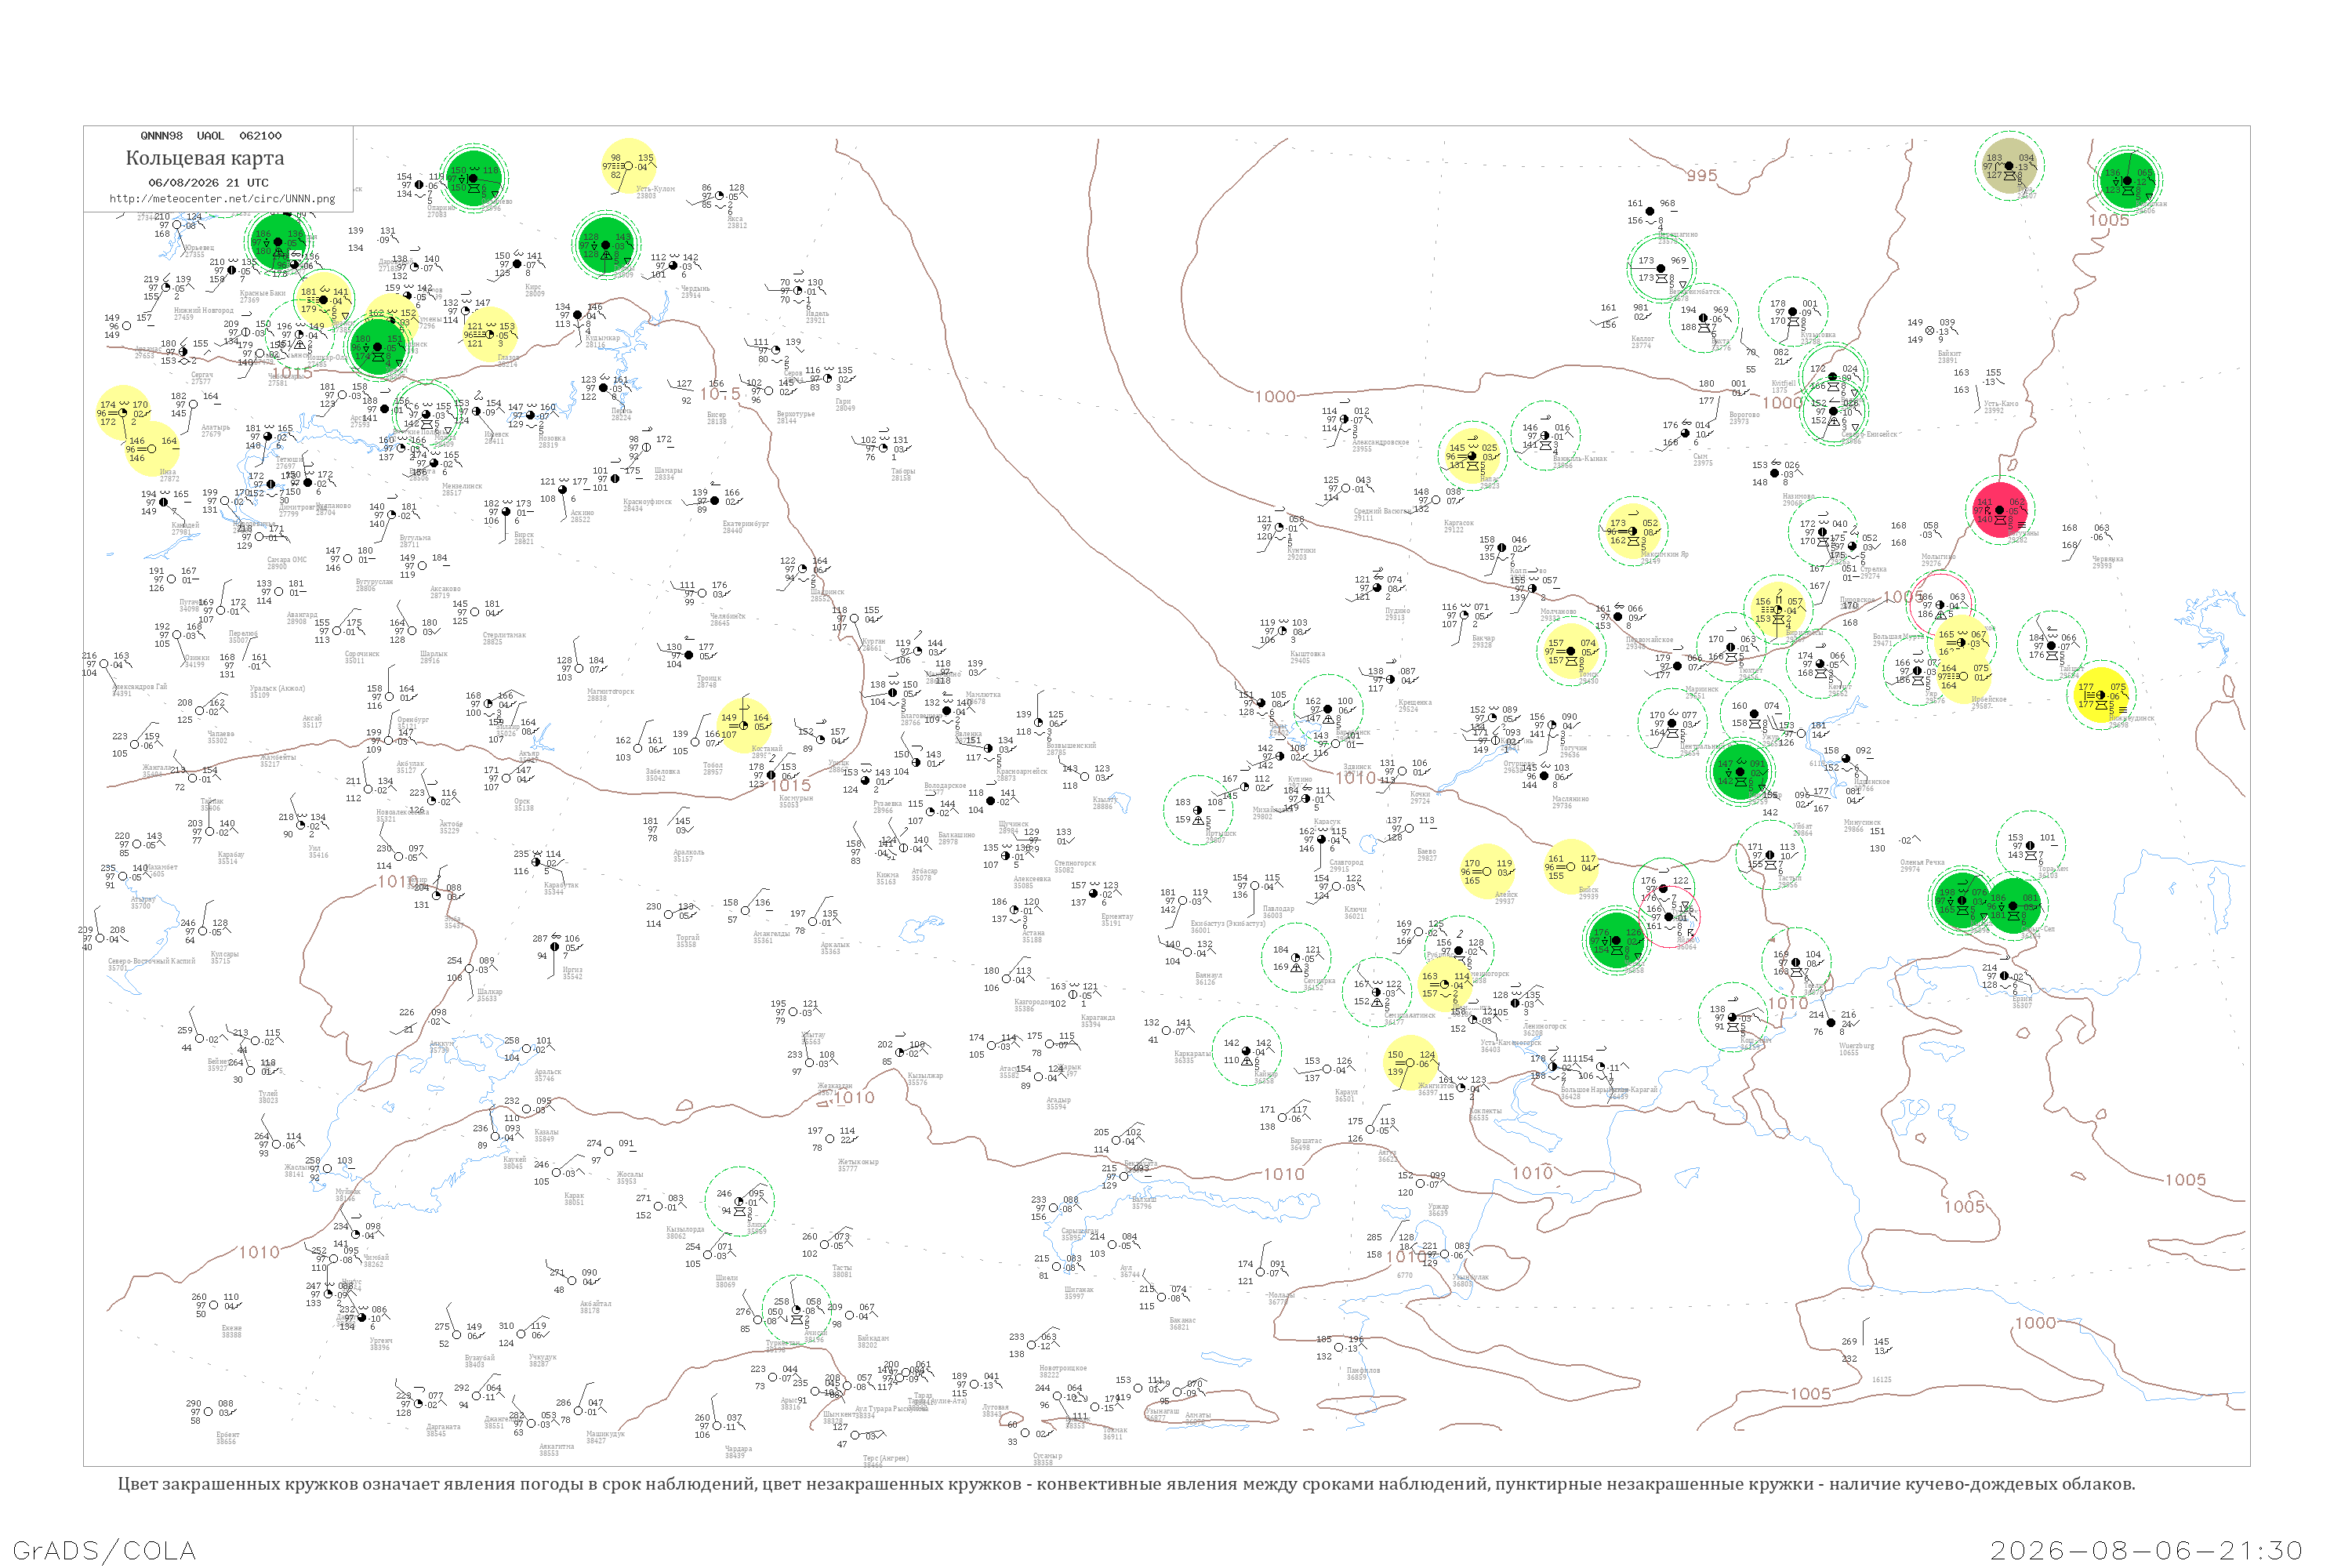Select the yellow Жангизтобе station circle

1410,1063
